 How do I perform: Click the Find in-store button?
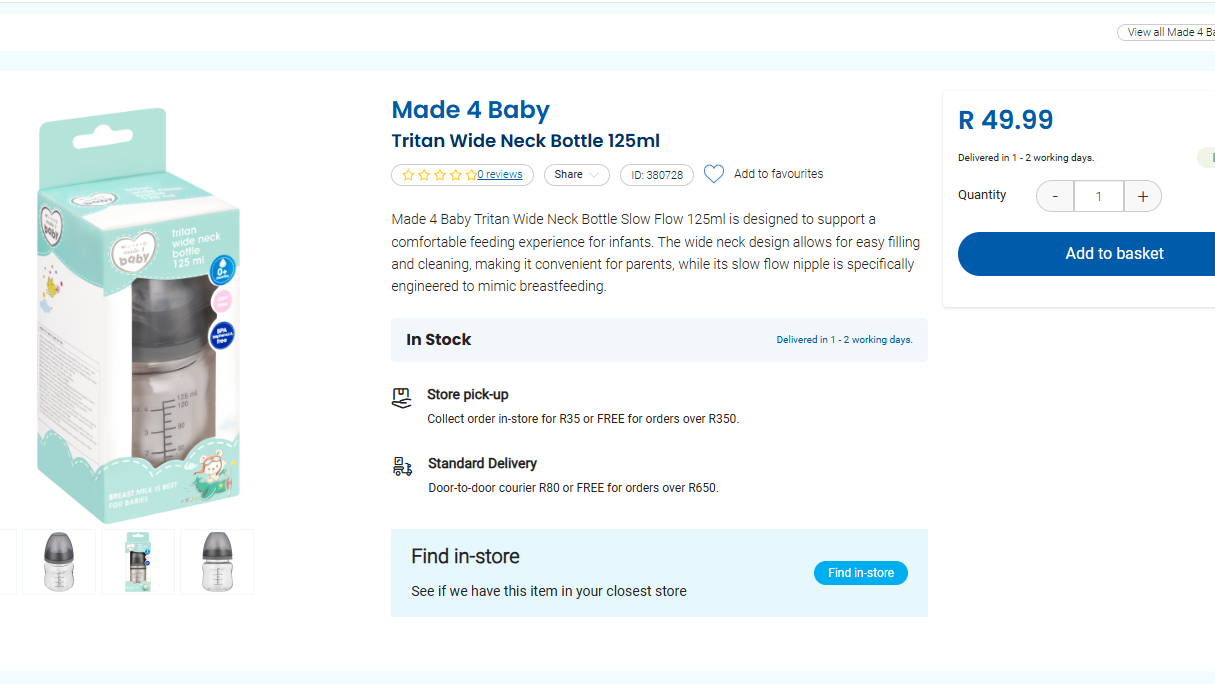point(860,573)
